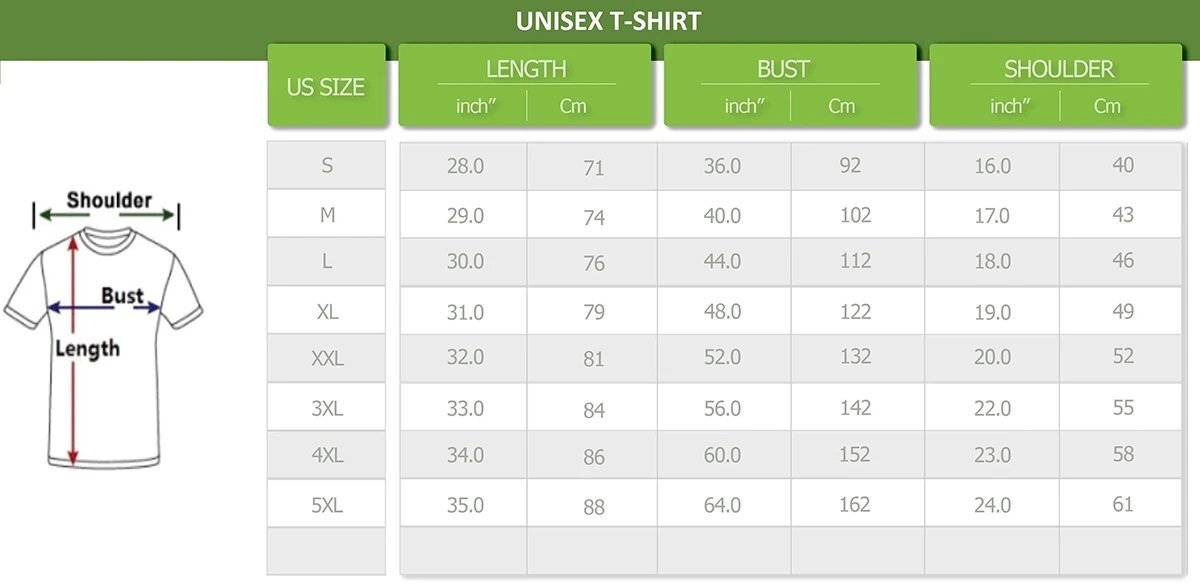
Task: Select the LENGTH column header
Action: click(x=526, y=69)
